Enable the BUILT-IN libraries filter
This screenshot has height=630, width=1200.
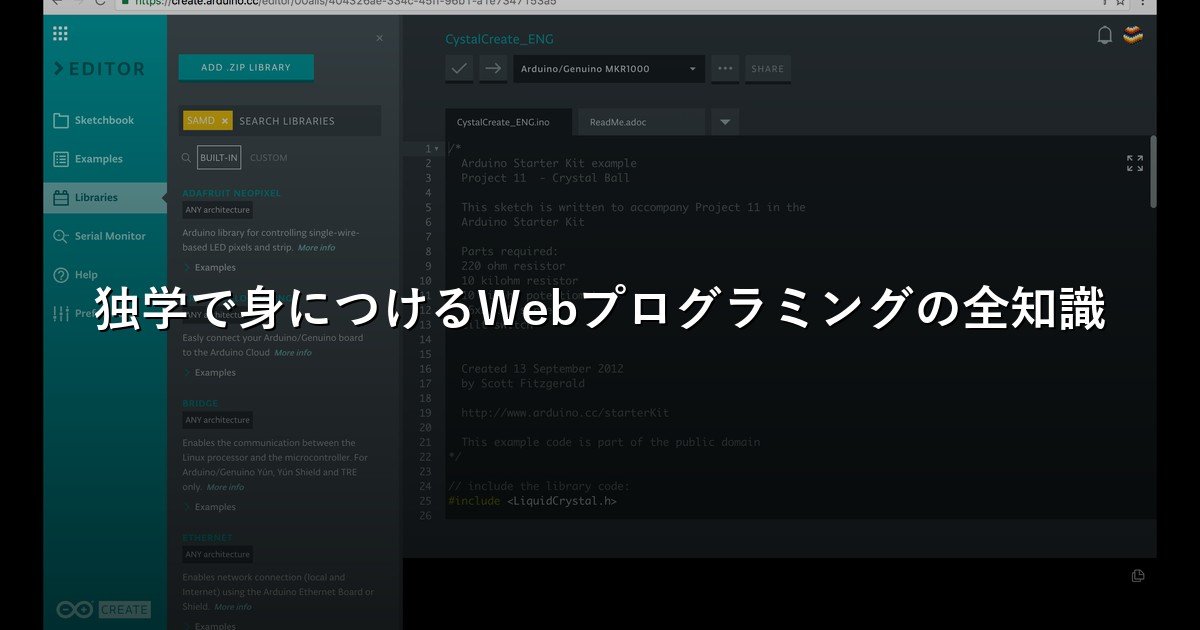pos(218,157)
